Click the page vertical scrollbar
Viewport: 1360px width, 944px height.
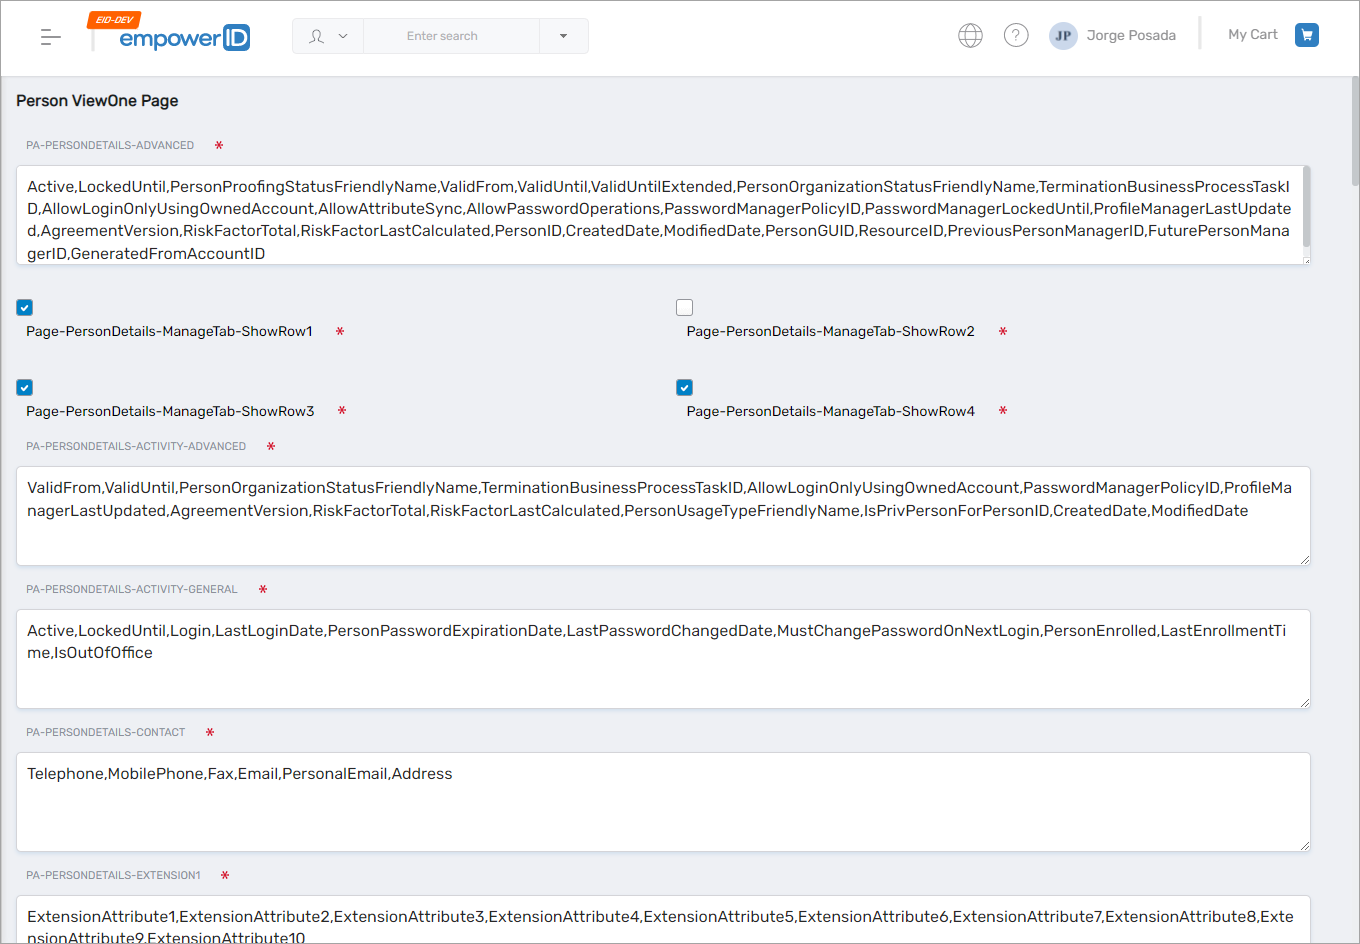click(1354, 130)
